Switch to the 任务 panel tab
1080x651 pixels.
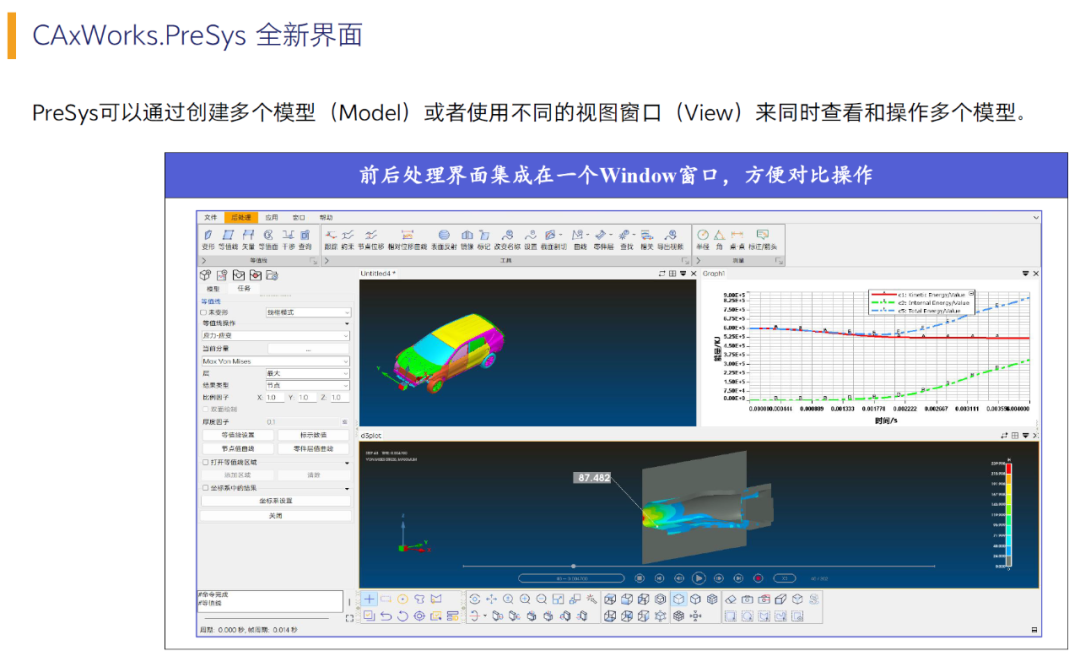[245, 289]
